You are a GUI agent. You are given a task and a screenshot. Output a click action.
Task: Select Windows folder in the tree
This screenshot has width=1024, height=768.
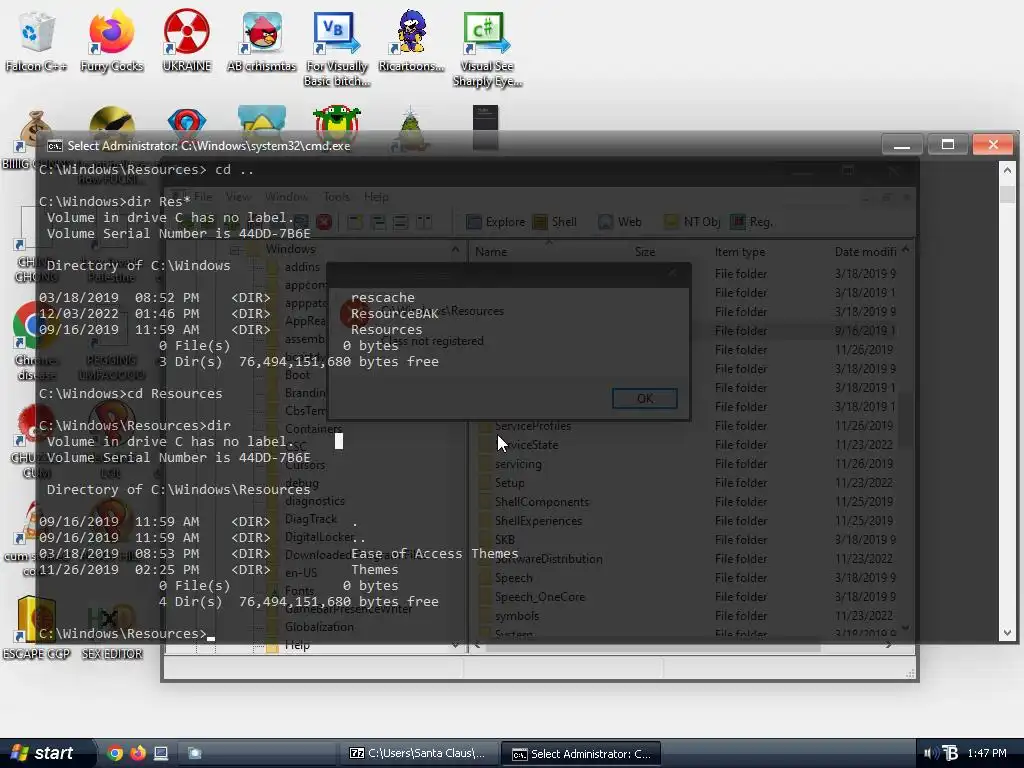pos(291,249)
